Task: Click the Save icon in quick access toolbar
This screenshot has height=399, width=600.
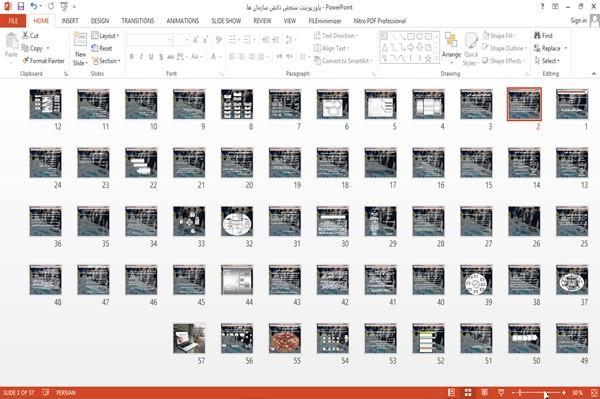Action: click(21, 6)
